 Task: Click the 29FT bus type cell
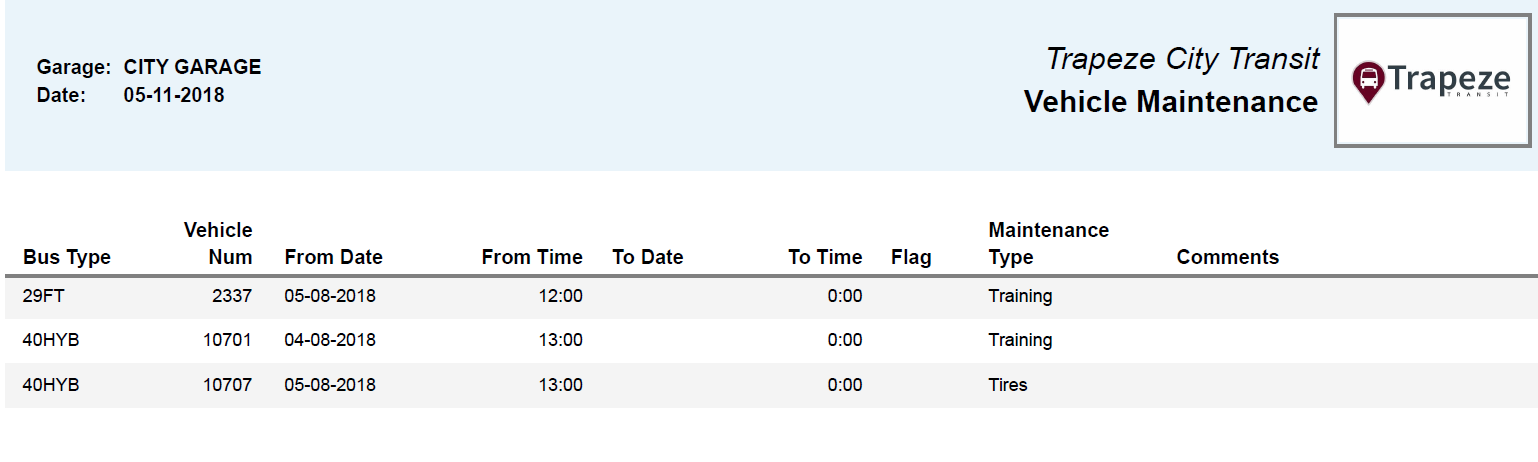(43, 296)
